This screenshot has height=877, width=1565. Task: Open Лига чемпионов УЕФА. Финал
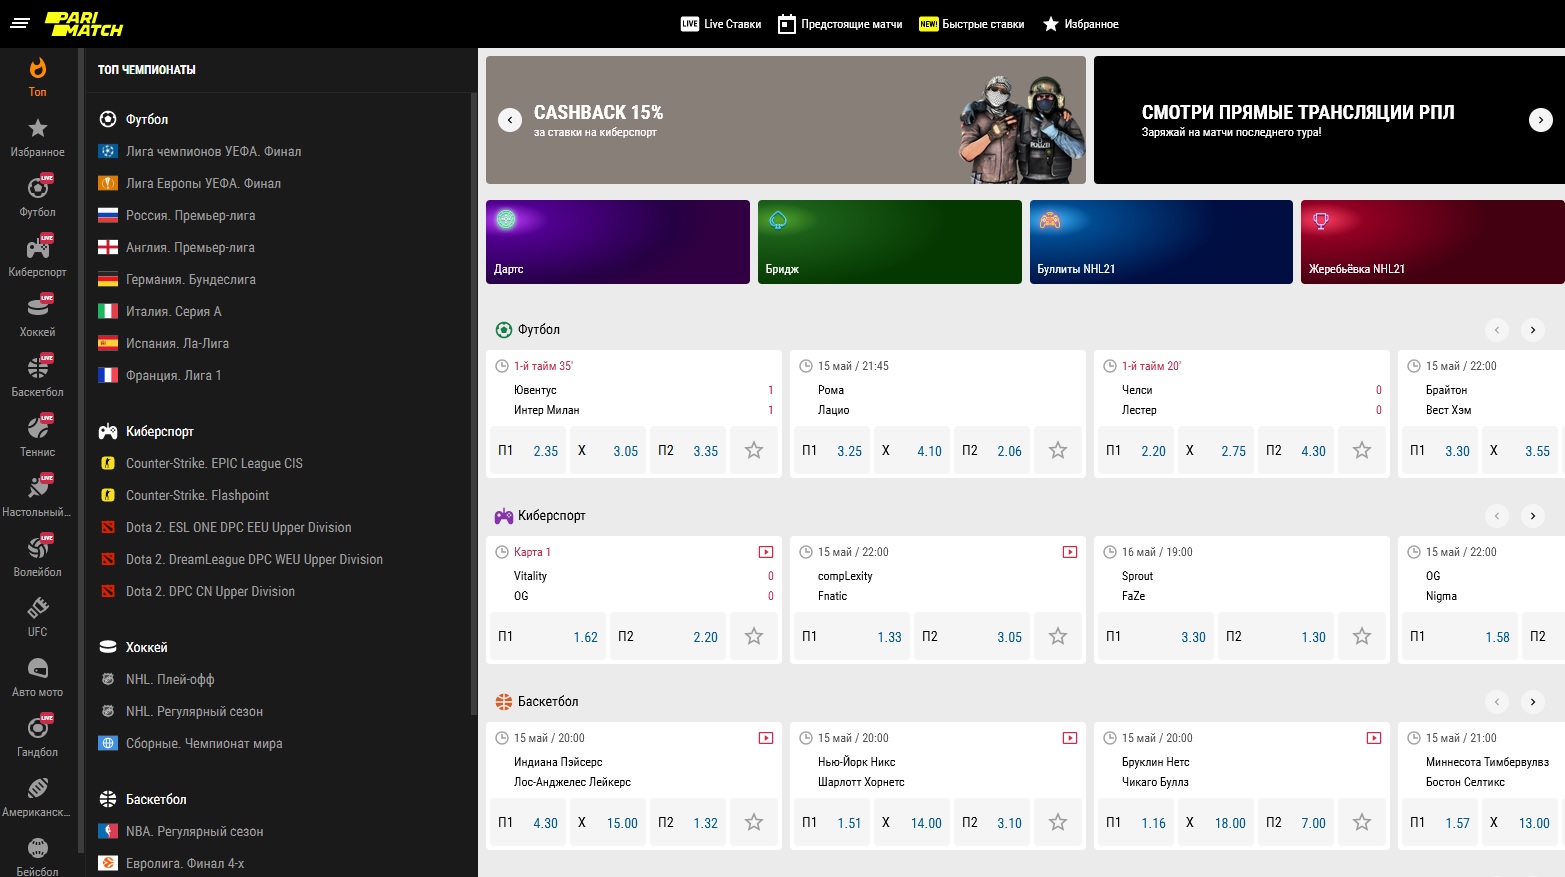tap(200, 152)
